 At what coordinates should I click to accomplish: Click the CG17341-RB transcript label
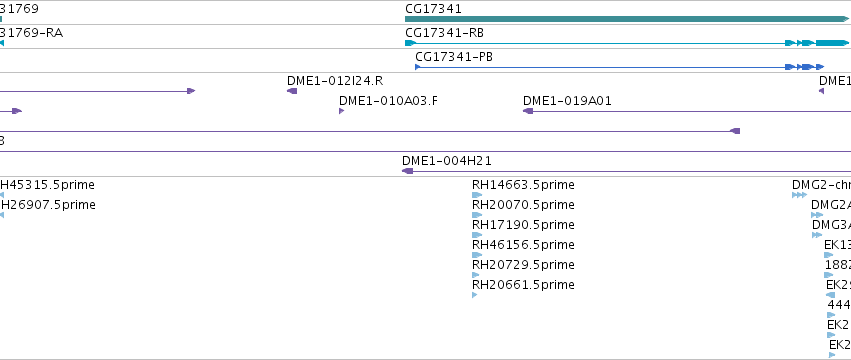[444, 33]
